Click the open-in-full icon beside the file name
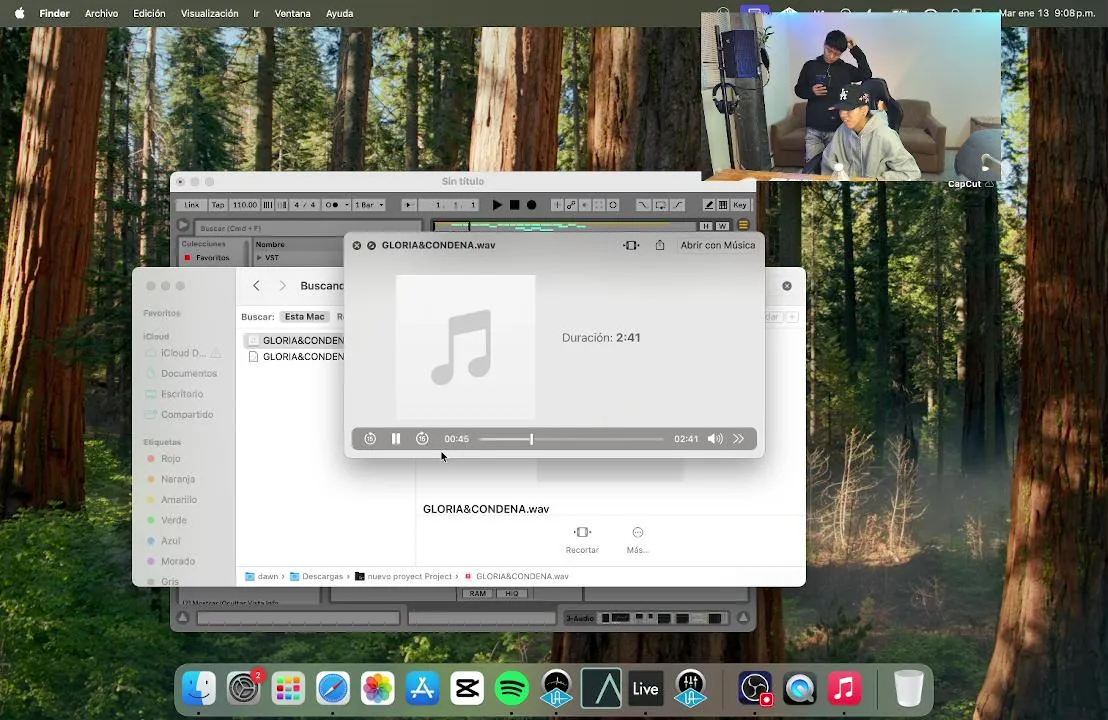 pyautogui.click(x=371, y=245)
